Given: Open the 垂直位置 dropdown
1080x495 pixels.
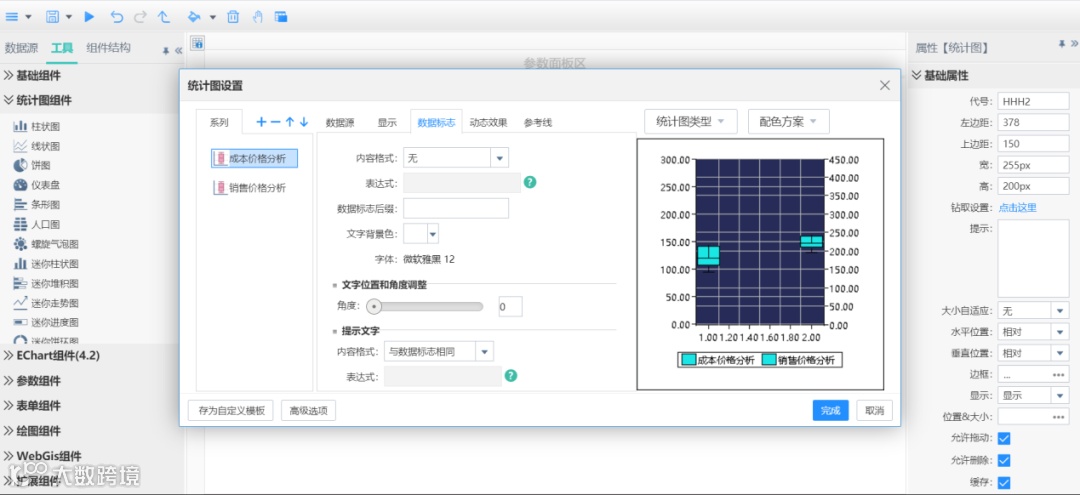Looking at the screenshot, I should pyautogui.click(x=1033, y=352).
